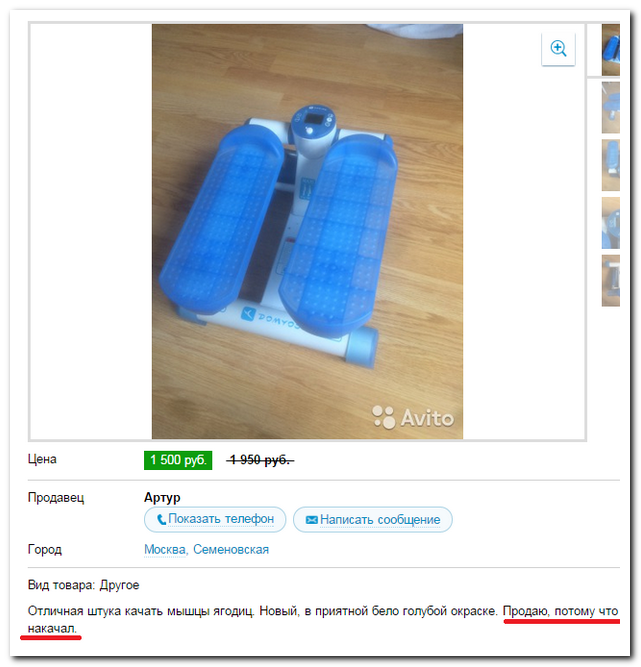
Task: Click the underlined text Продаю, потому что
Action: [x=560, y=611]
